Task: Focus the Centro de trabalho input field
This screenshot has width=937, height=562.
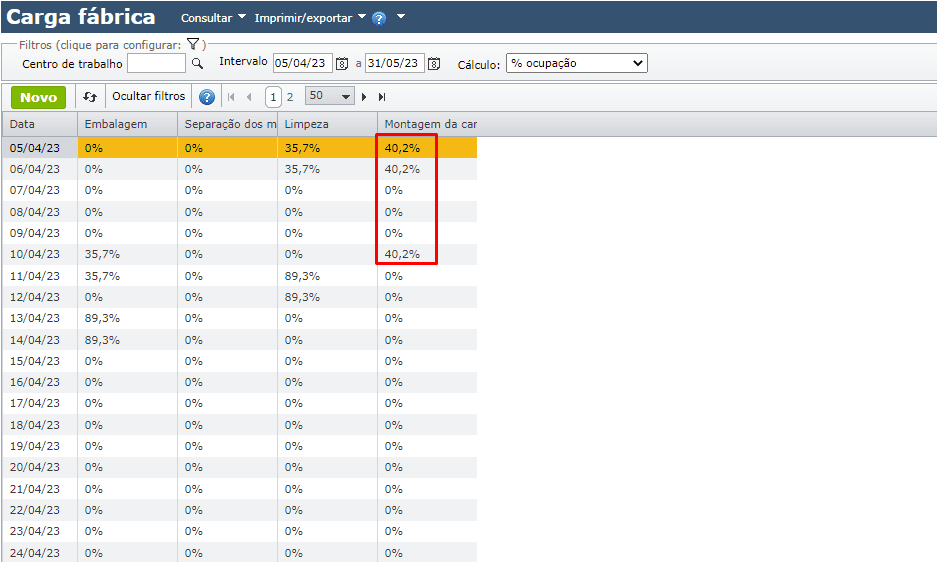Action: 157,63
